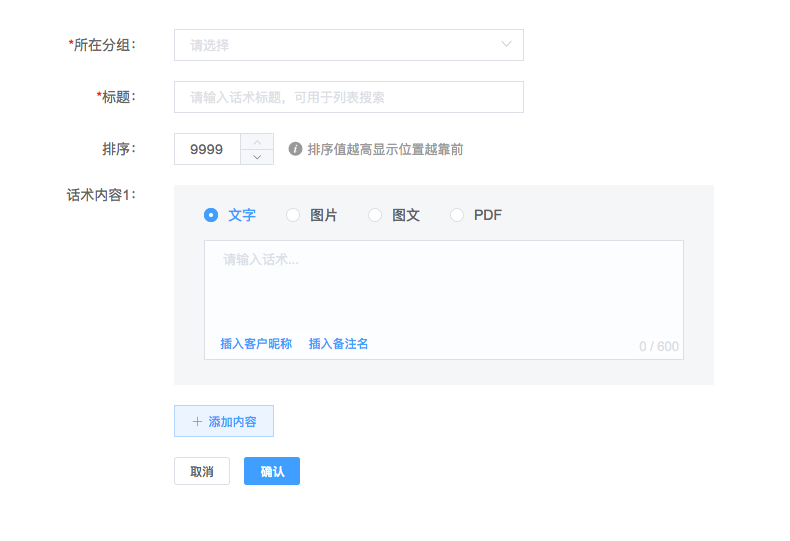The height and width of the screenshot is (541, 790).
Task: Click the 标题 field label
Action: click(116, 97)
